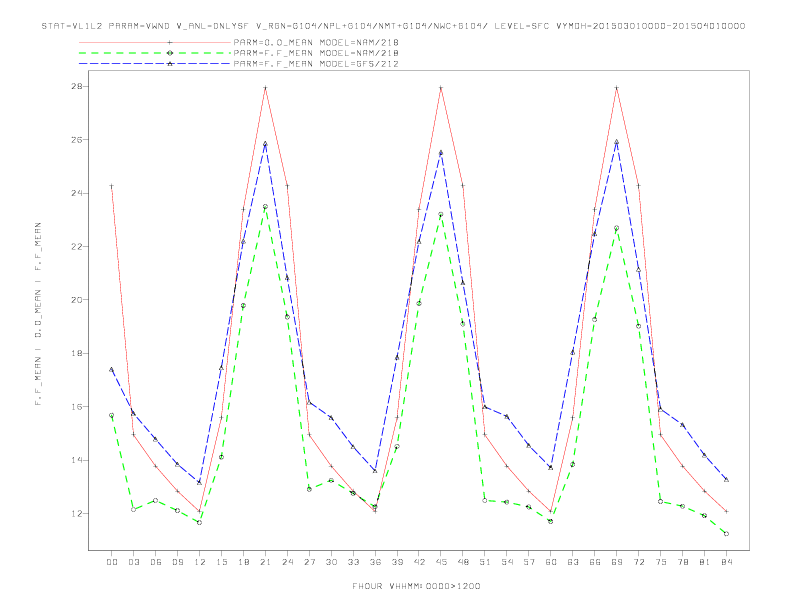
Task: Click x-axis tick label 48
Action: click(463, 562)
